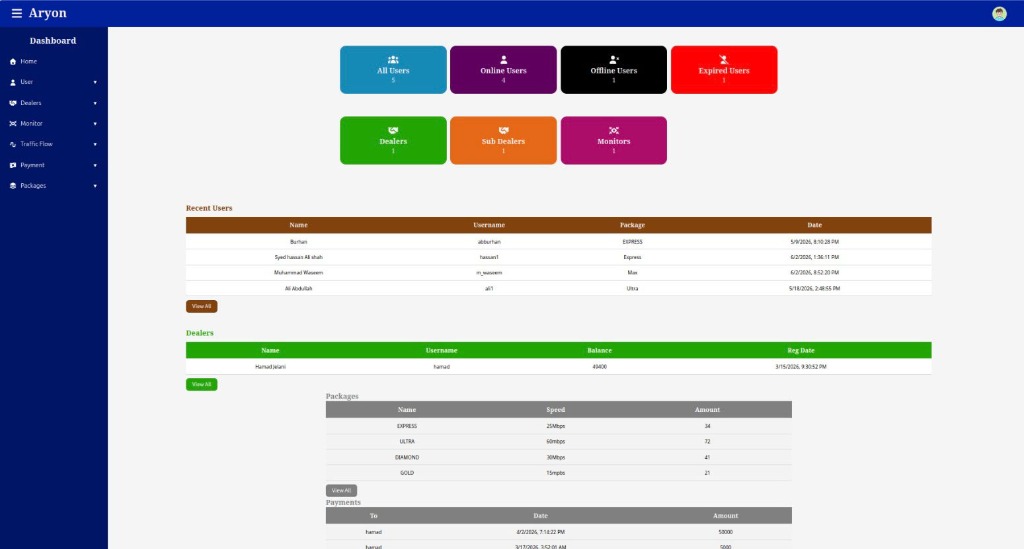Expand the Monitor submenu arrow
Image resolution: width=1024 pixels, height=549 pixels.
(x=95, y=123)
